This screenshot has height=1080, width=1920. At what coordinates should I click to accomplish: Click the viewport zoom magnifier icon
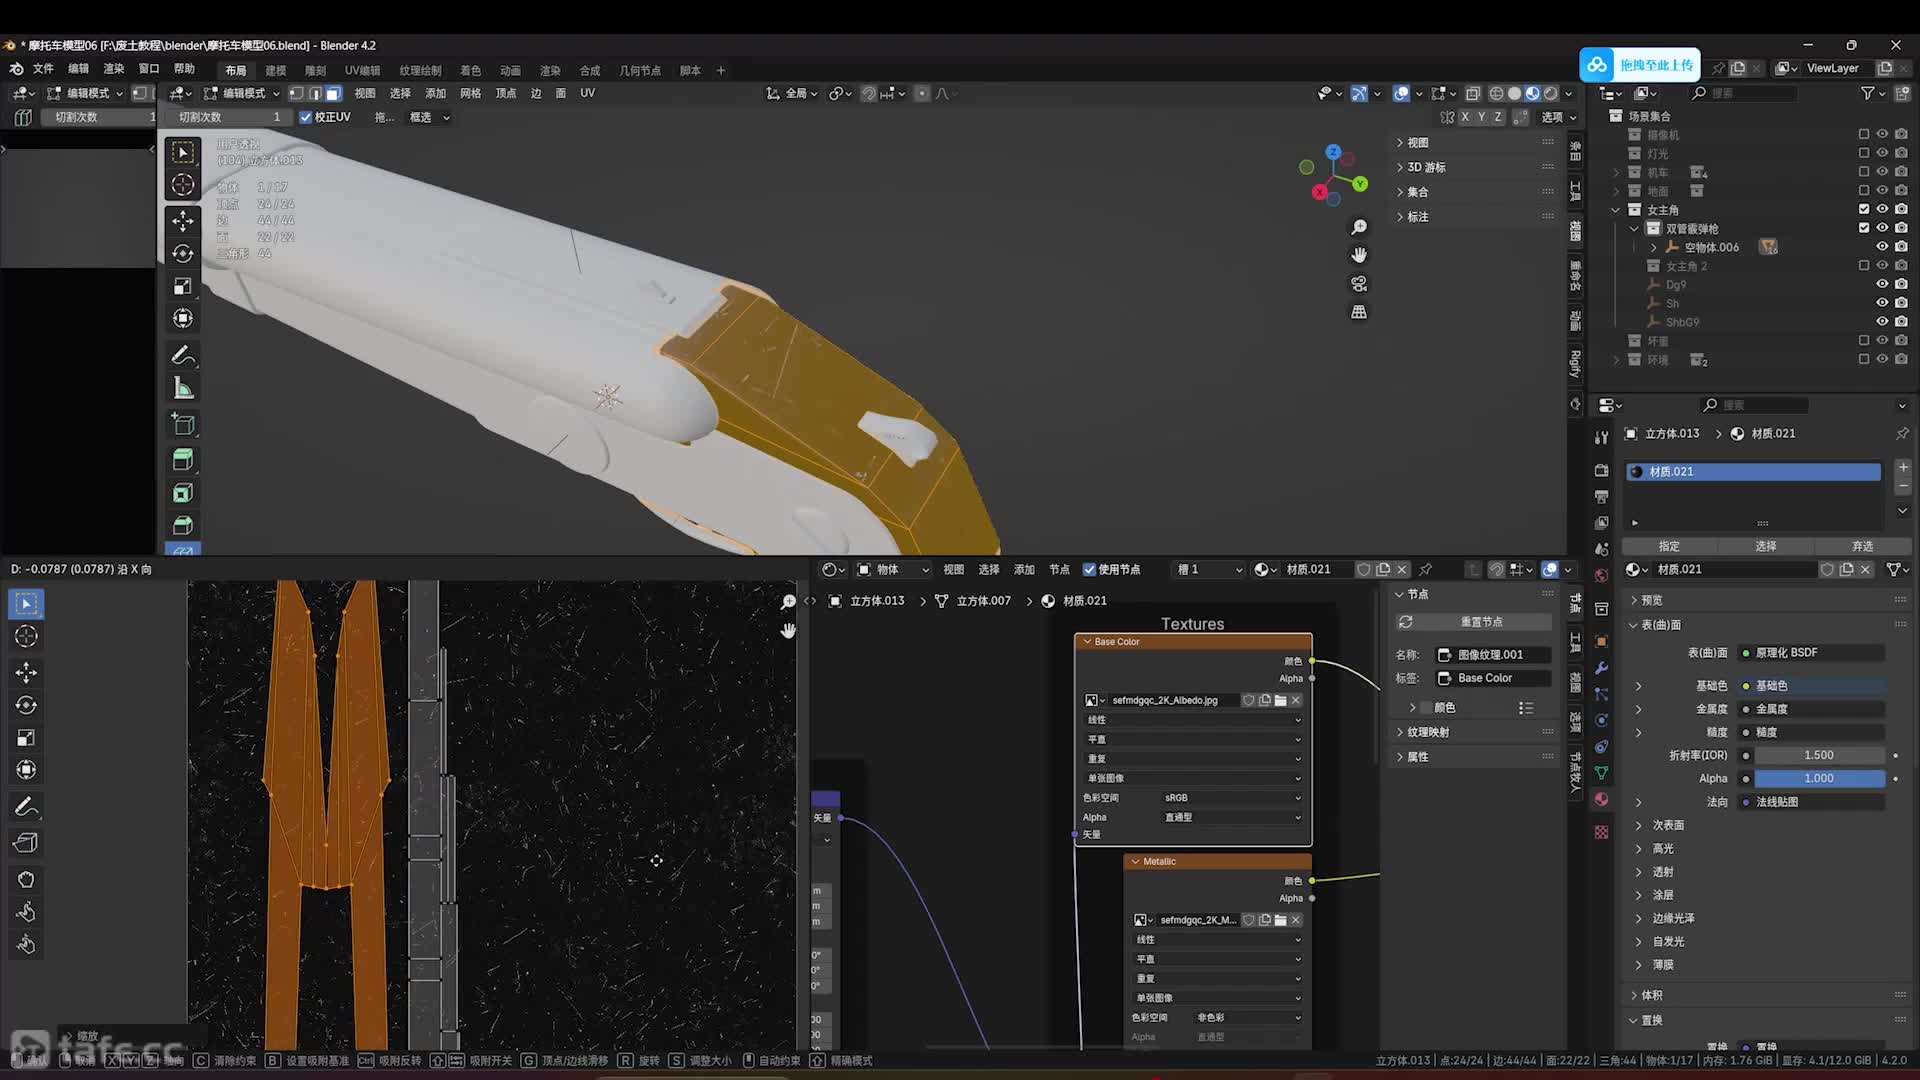tap(1359, 228)
